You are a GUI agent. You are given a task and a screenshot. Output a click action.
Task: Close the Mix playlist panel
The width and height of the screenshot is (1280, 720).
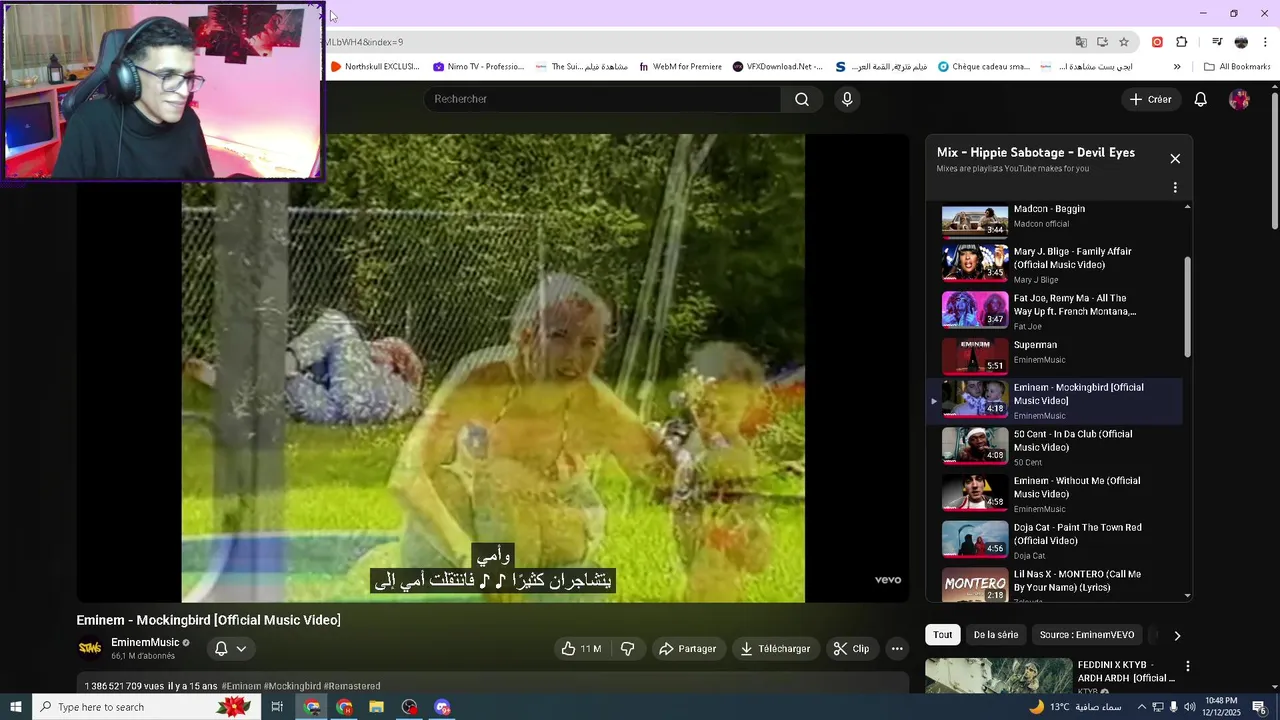click(1175, 158)
